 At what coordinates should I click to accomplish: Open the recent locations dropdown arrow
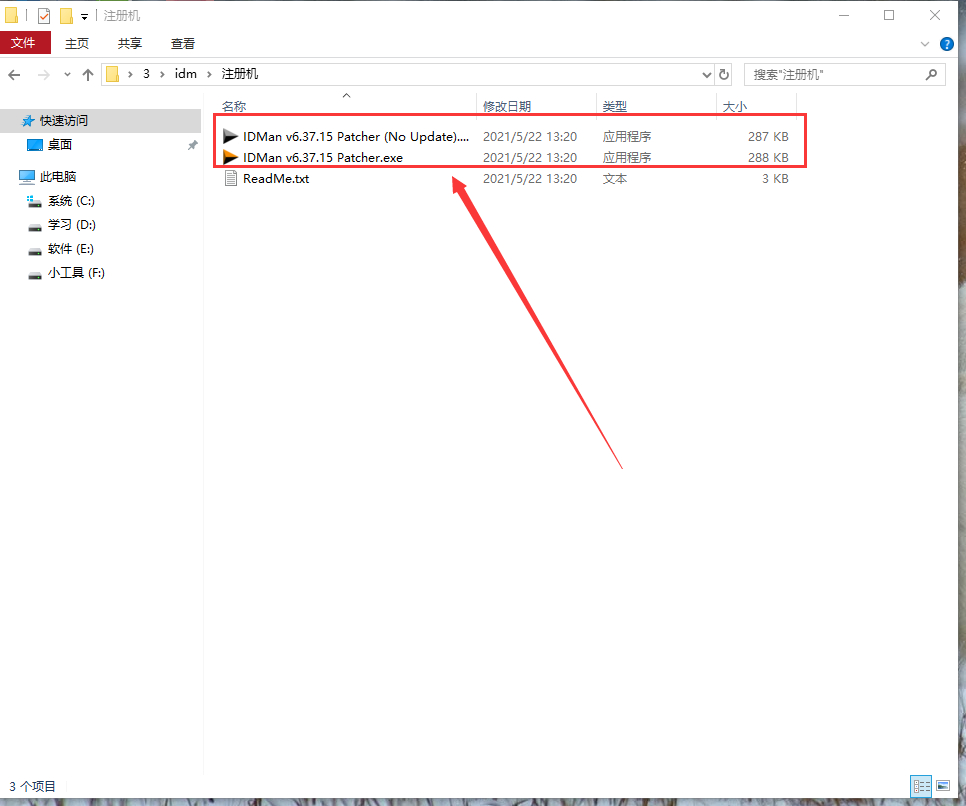pyautogui.click(x=67, y=75)
